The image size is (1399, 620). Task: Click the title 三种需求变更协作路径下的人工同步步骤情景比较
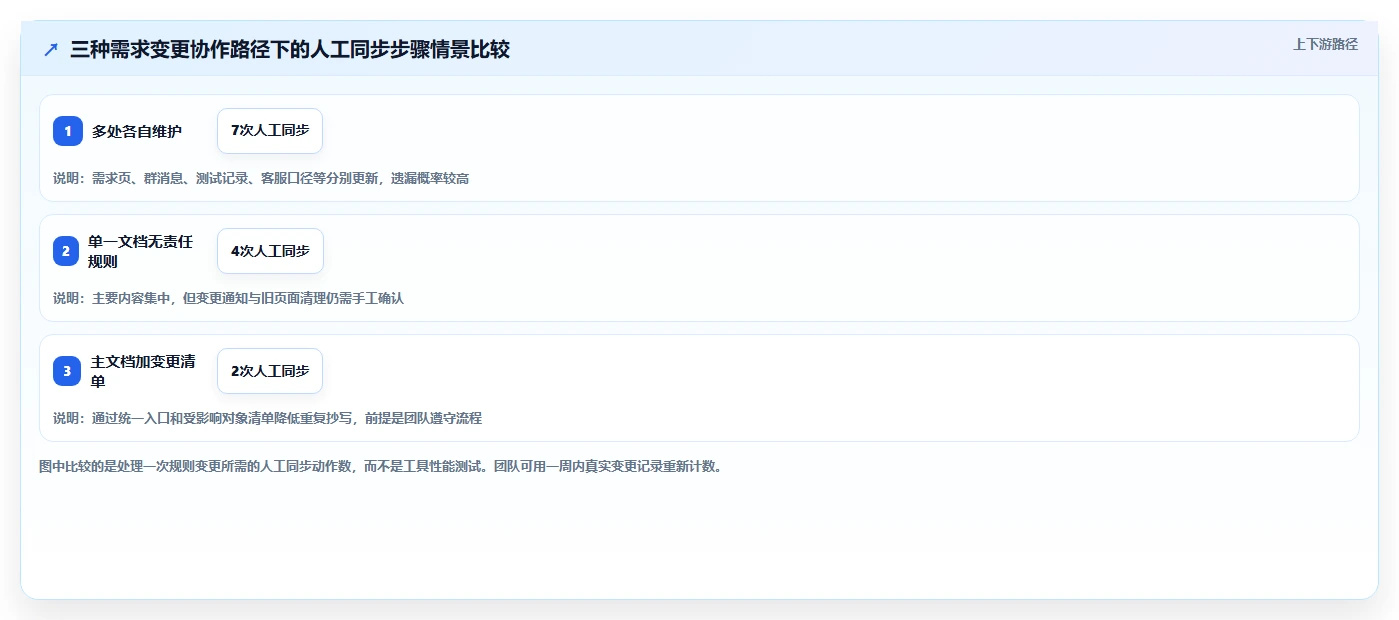(290, 49)
